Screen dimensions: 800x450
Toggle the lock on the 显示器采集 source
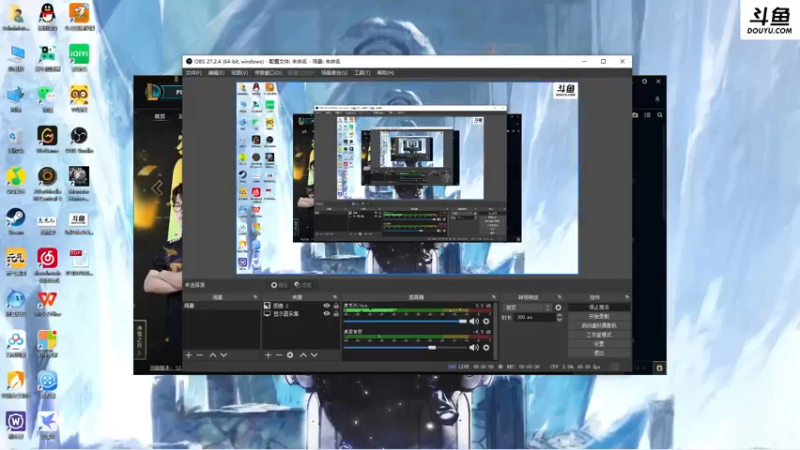click(336, 314)
